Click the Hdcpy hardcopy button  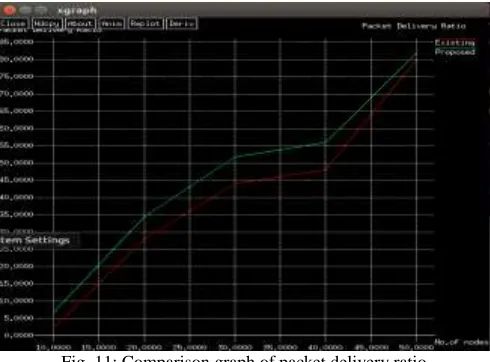click(47, 24)
